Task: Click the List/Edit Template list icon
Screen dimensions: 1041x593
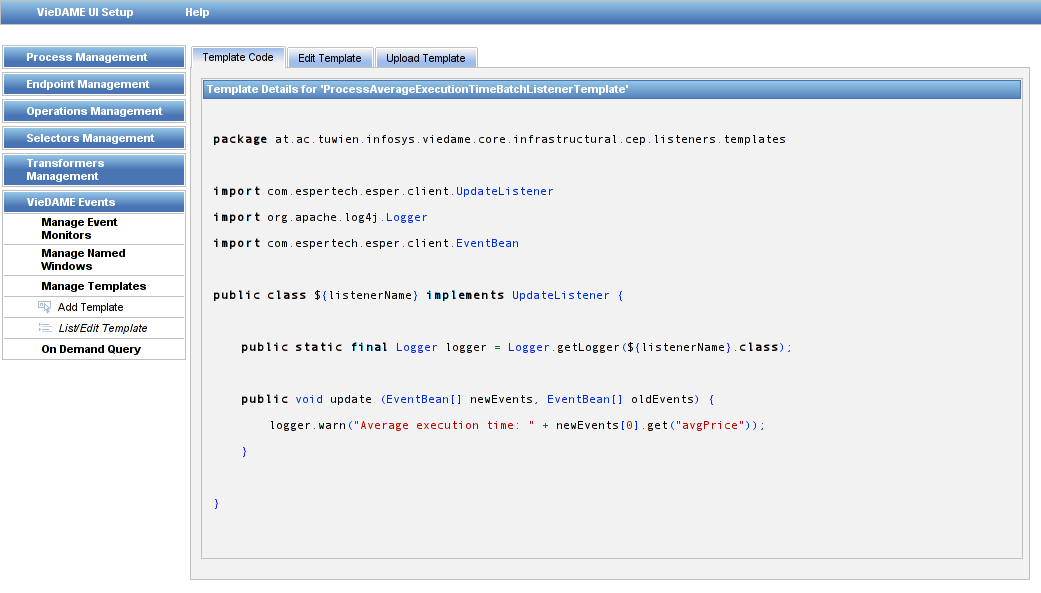Action: tap(44, 328)
